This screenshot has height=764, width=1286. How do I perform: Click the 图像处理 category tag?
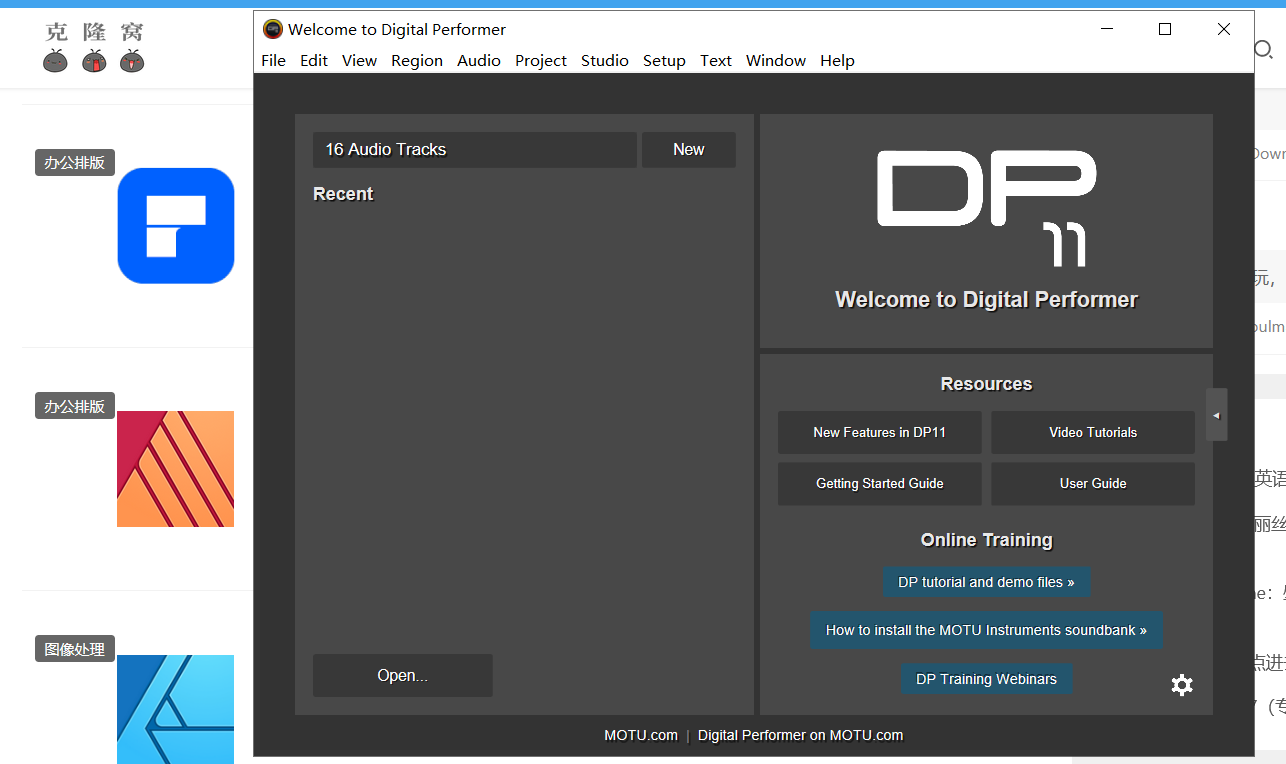pos(75,649)
